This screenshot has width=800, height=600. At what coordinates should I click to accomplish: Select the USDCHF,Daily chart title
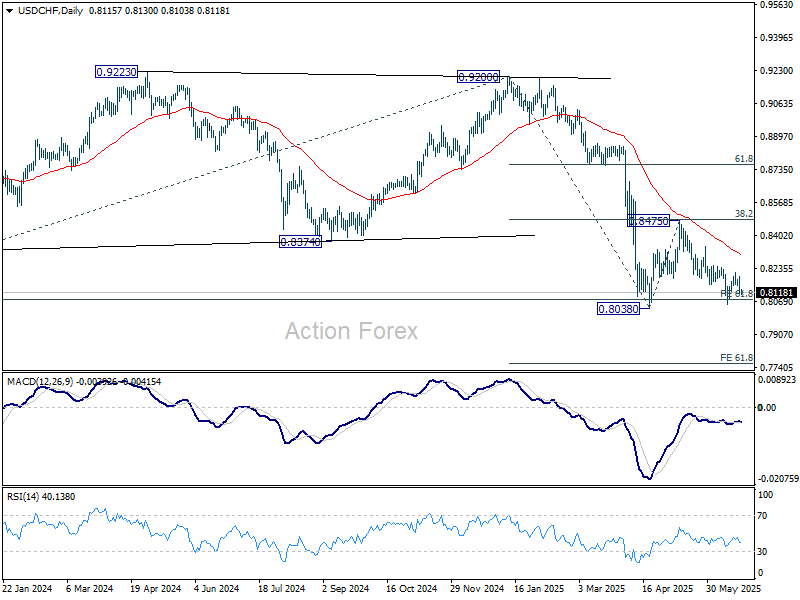click(x=51, y=11)
